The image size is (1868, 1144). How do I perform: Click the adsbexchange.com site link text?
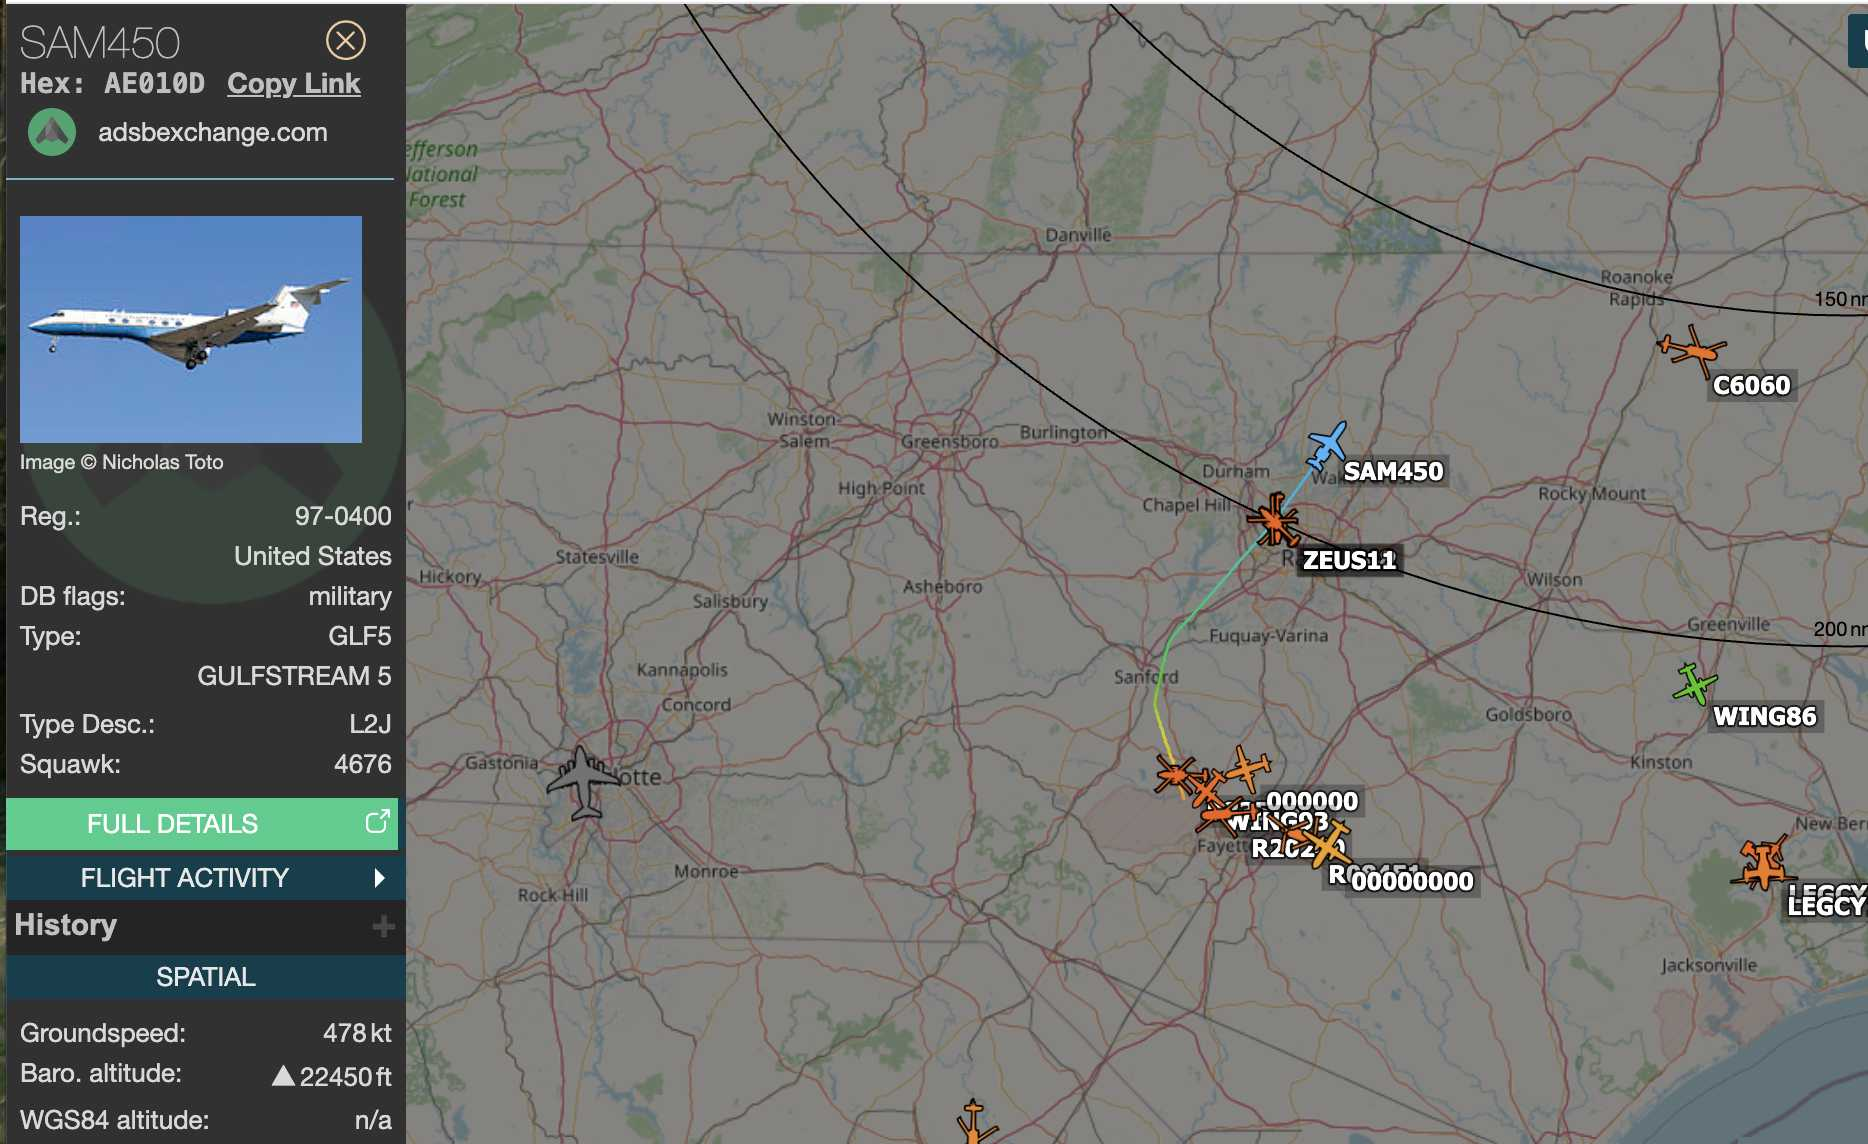pos(212,132)
